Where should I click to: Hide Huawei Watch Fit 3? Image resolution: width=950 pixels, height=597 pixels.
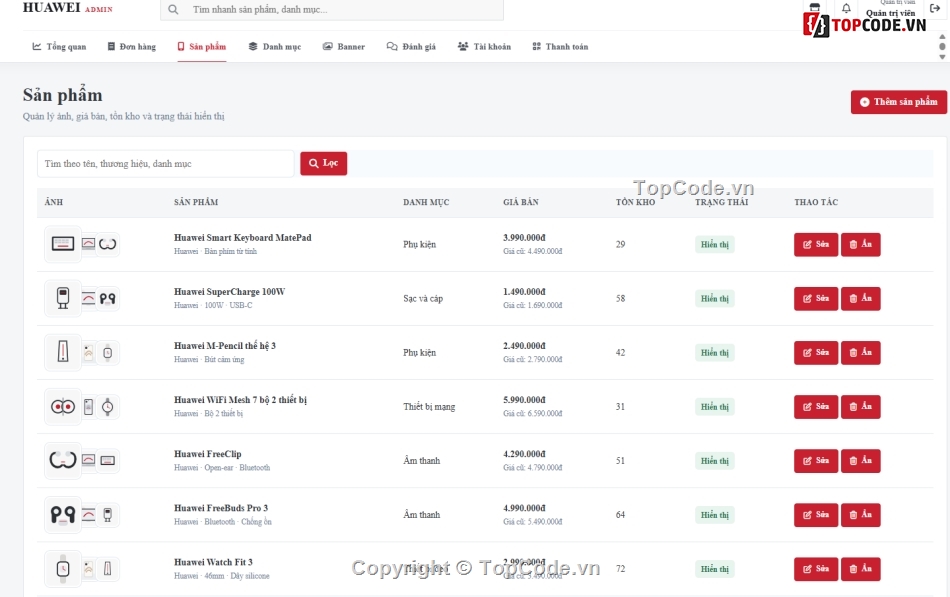point(860,569)
